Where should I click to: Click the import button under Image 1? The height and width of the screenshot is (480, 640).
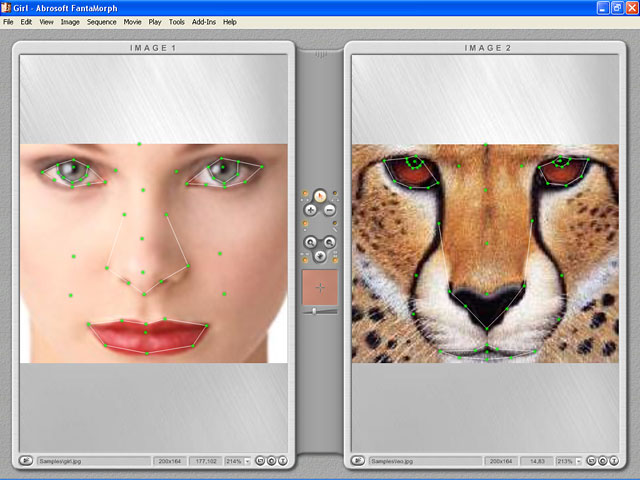(25, 461)
